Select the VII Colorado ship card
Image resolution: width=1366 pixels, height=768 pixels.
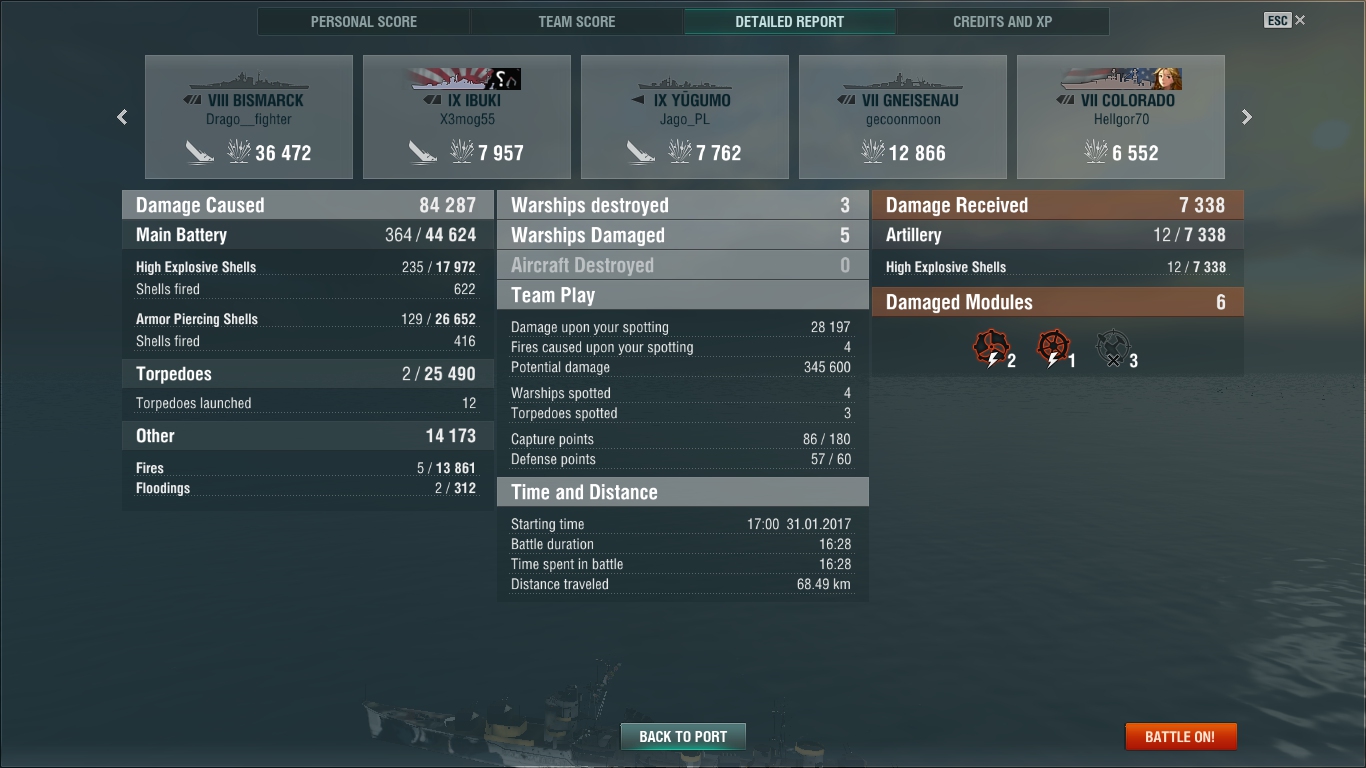[x=1121, y=117]
